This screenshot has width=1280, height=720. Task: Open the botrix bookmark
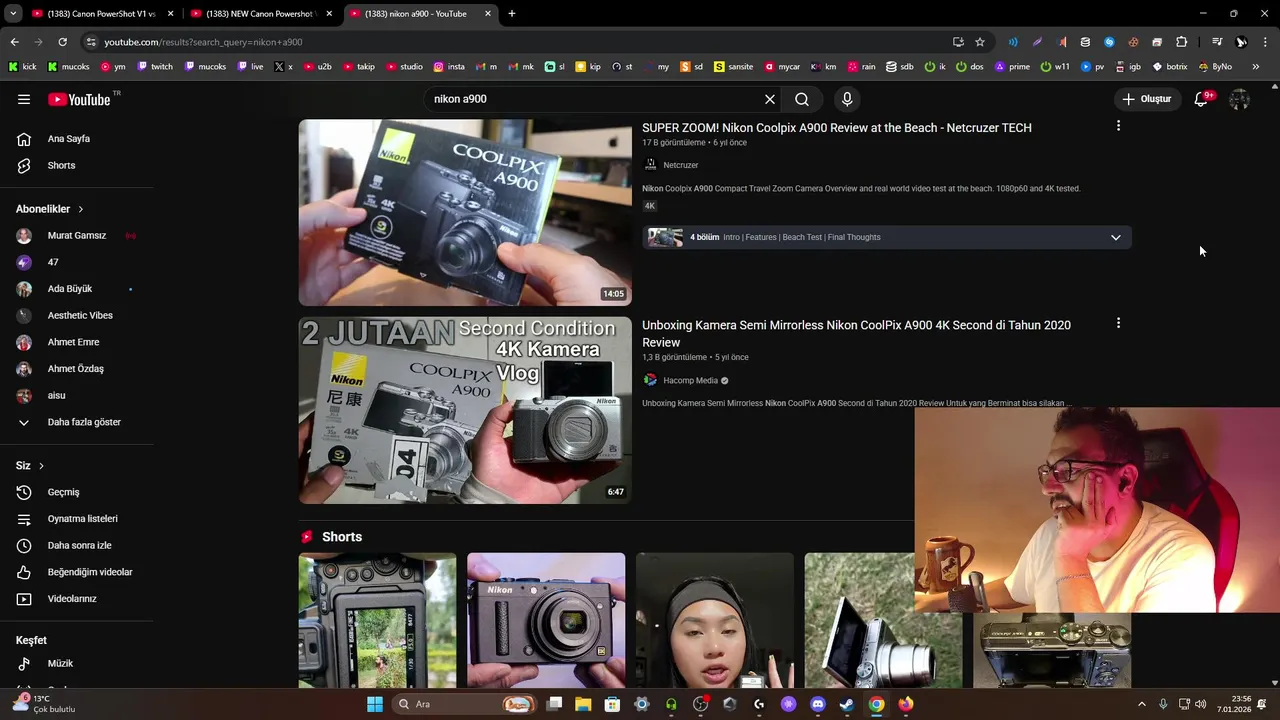click(x=1170, y=67)
